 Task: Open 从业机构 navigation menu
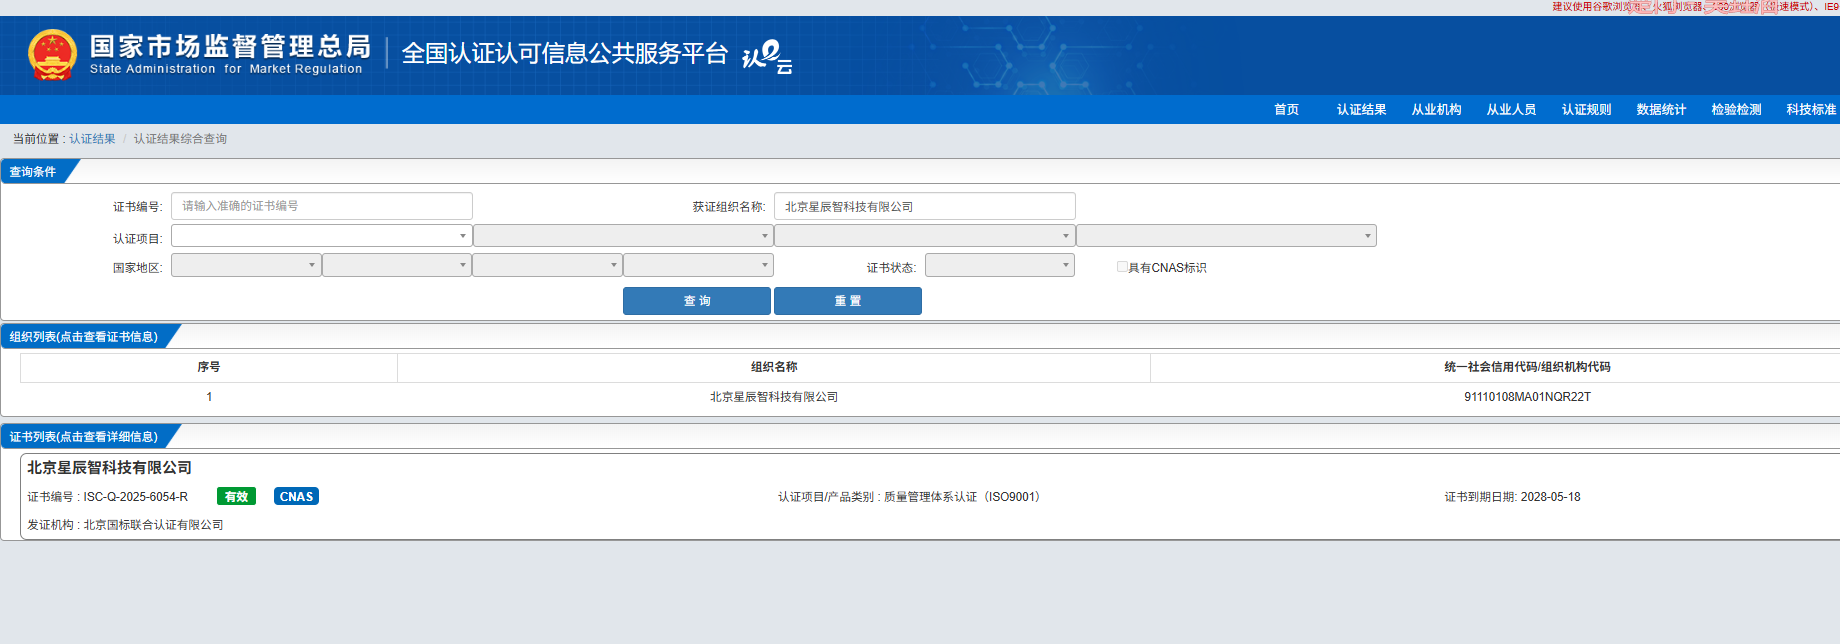[1436, 110]
